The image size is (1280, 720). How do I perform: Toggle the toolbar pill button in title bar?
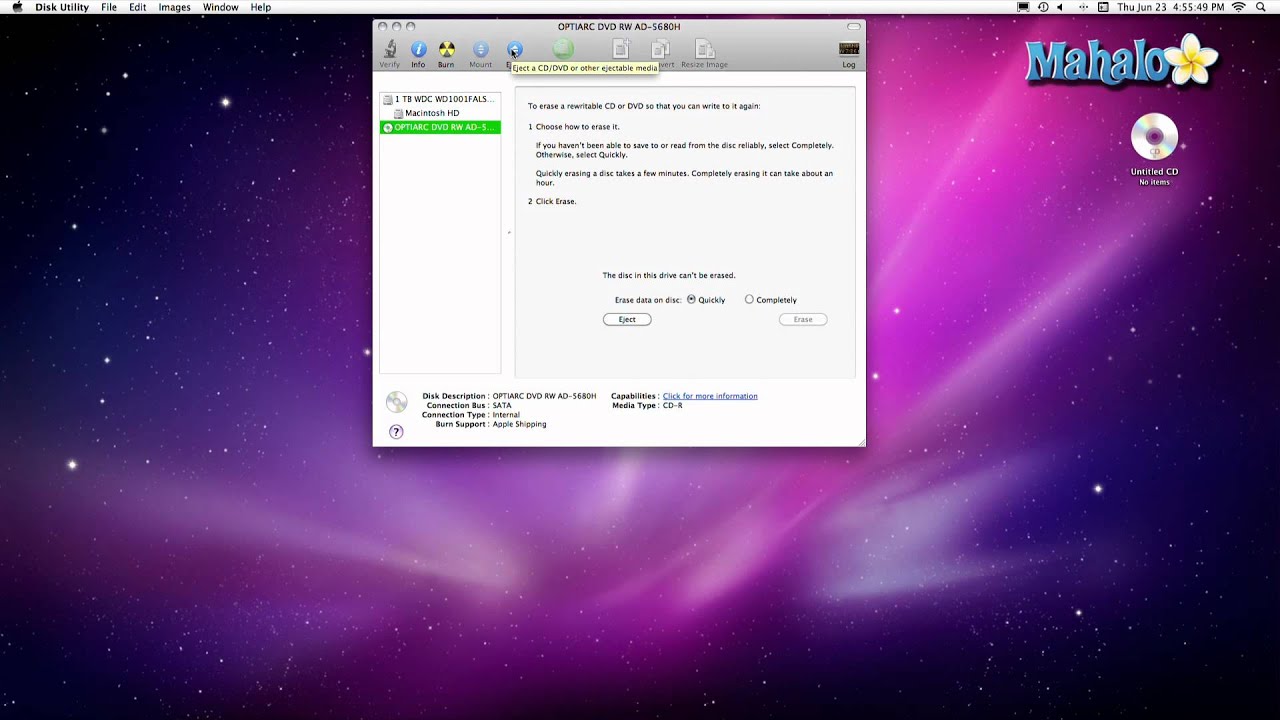(x=854, y=26)
